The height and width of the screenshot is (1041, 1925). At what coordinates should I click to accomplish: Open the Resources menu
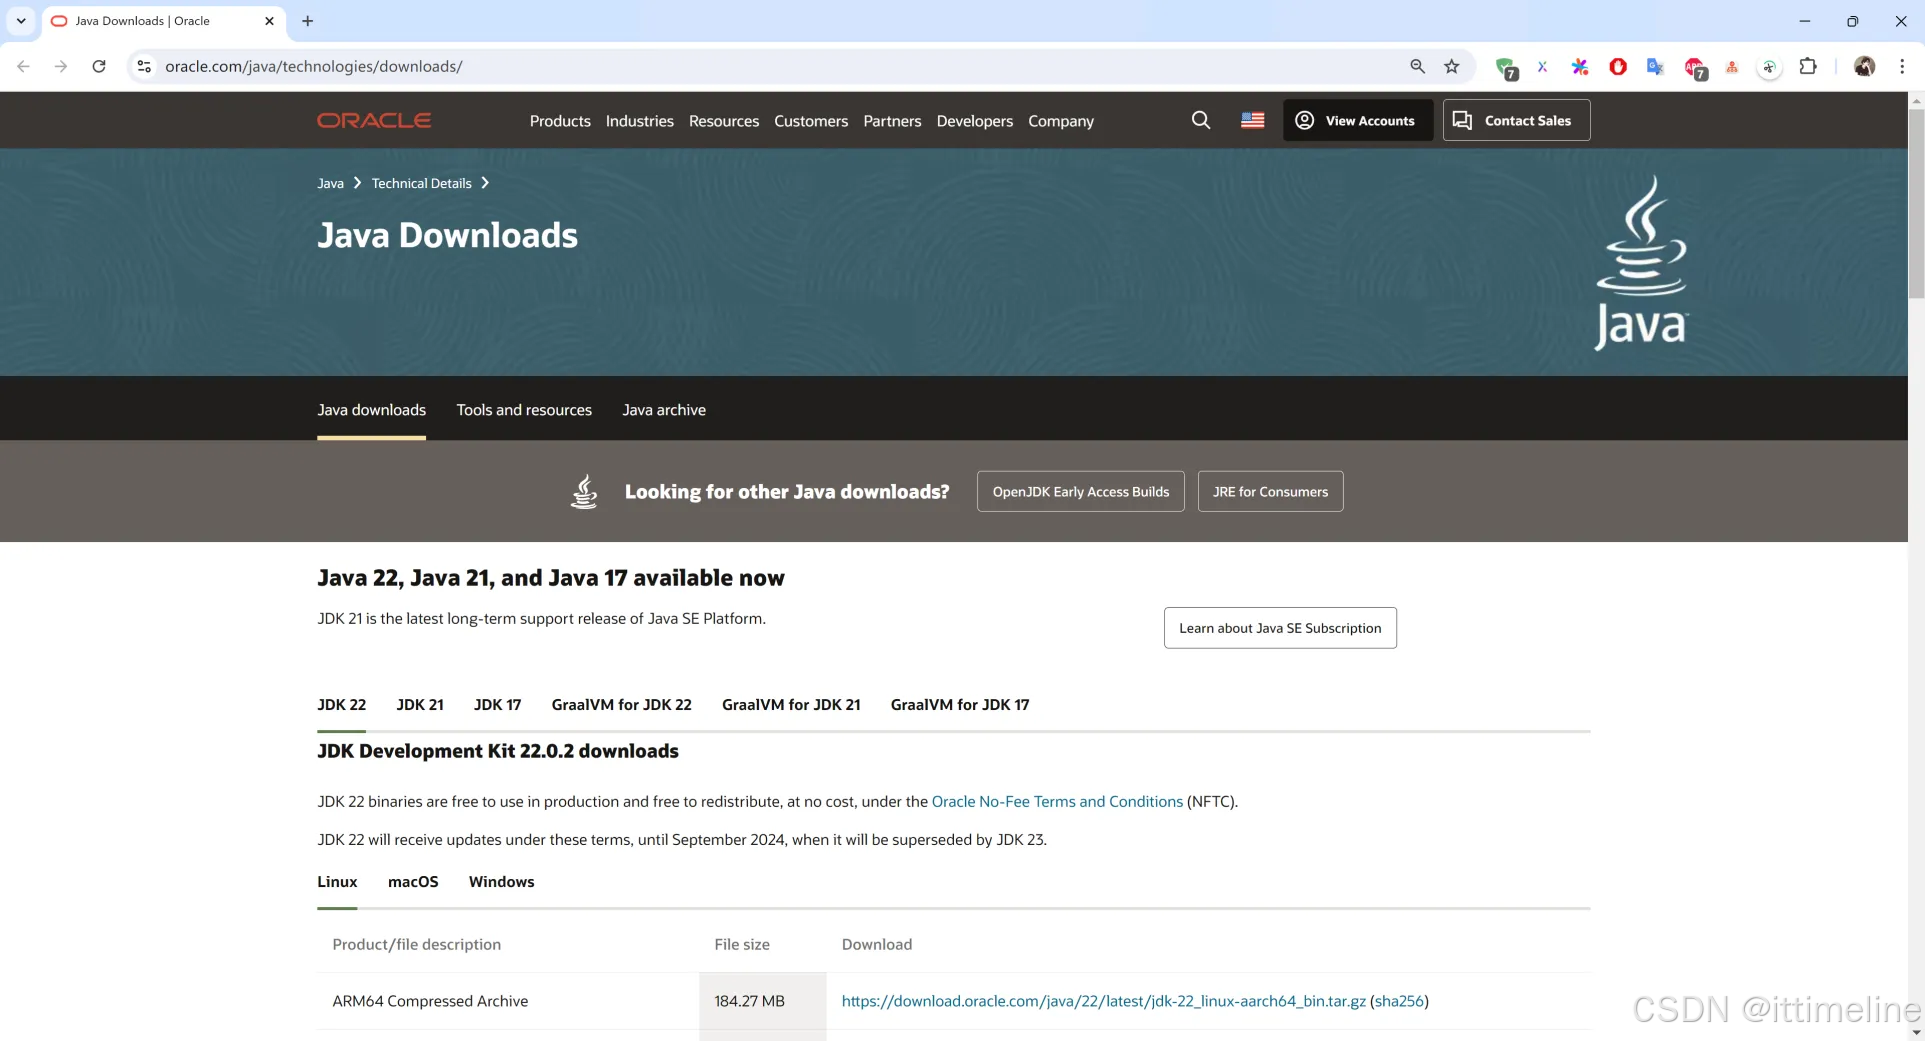pyautogui.click(x=724, y=121)
